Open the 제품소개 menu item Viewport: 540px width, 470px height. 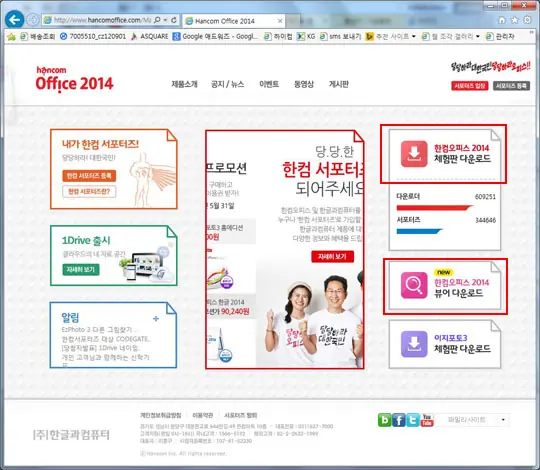(x=184, y=84)
